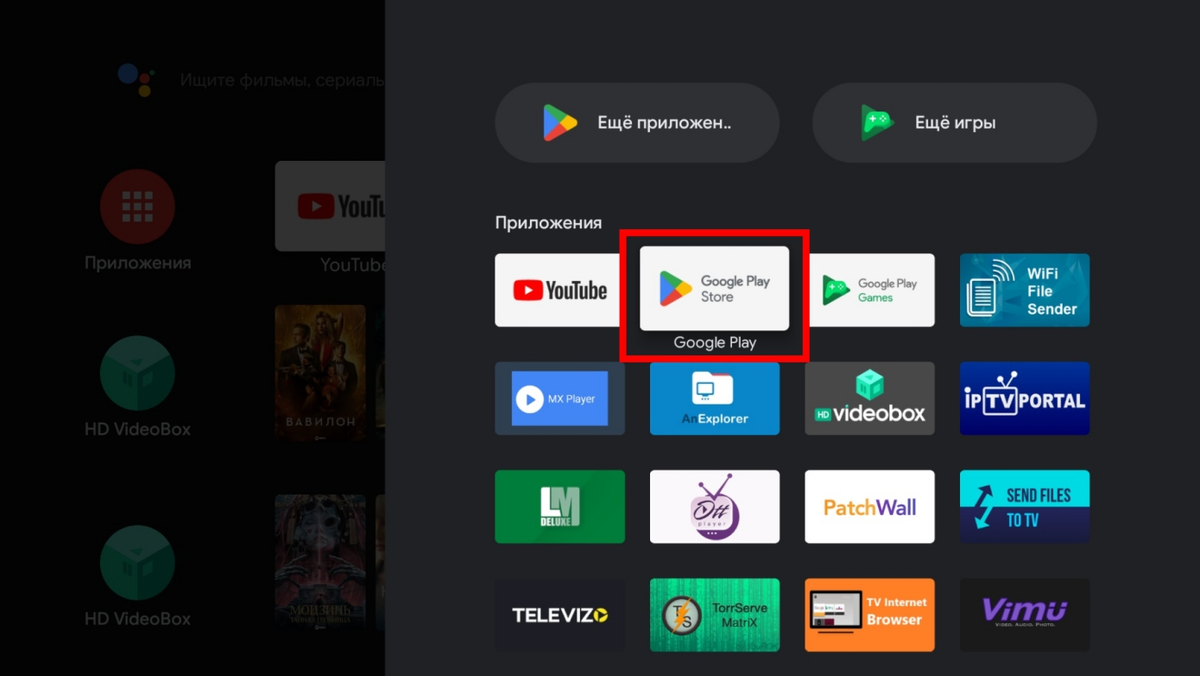Launch Google Play Store app tile
Screen dimensions: 1200x676
tap(714, 289)
